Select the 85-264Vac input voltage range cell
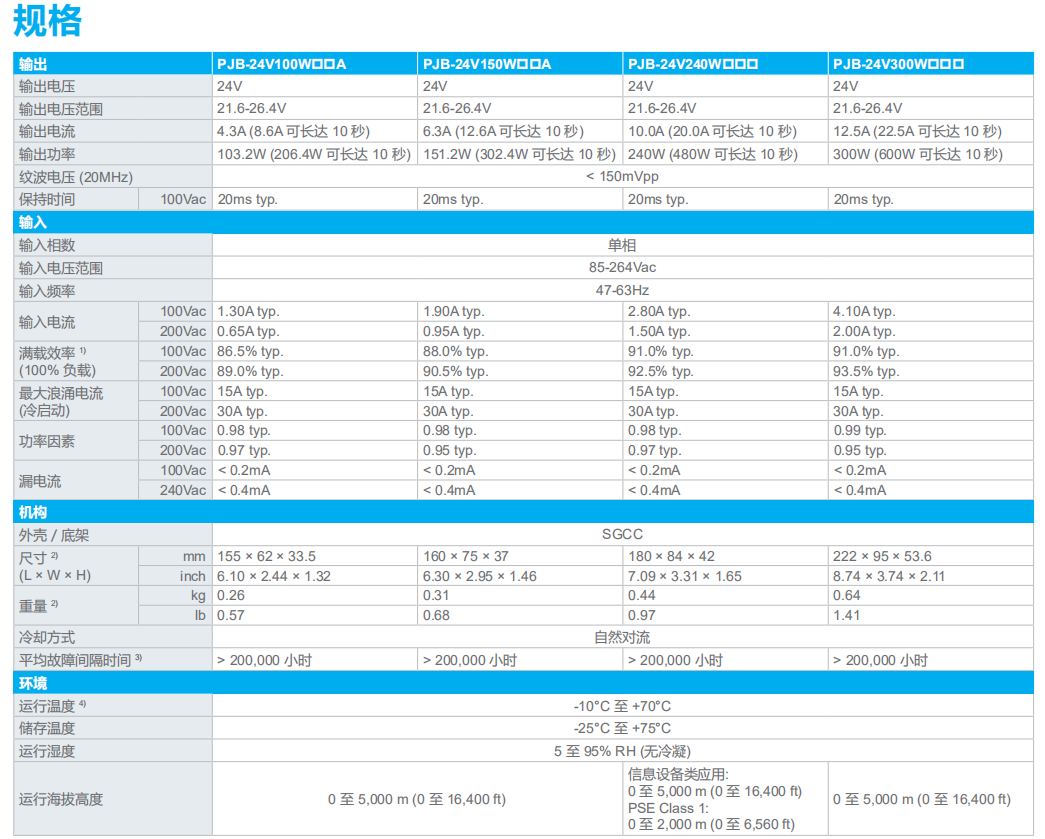Image resolution: width=1045 pixels, height=839 pixels. click(622, 267)
